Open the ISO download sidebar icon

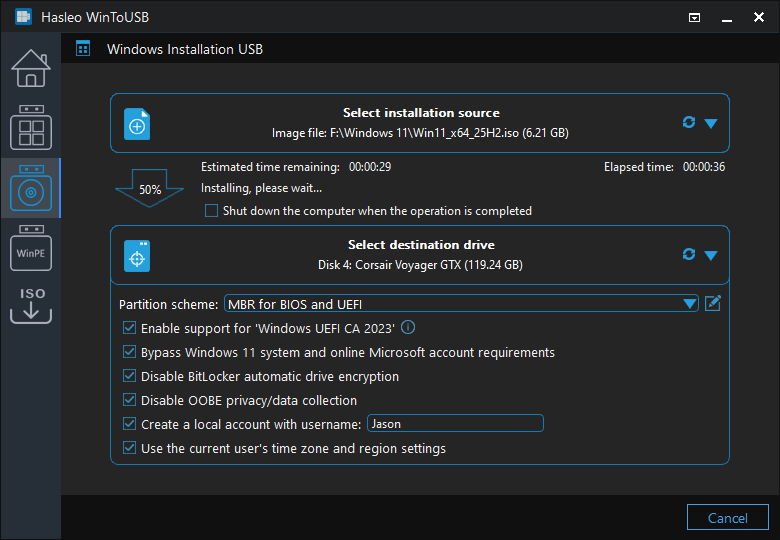[31, 305]
